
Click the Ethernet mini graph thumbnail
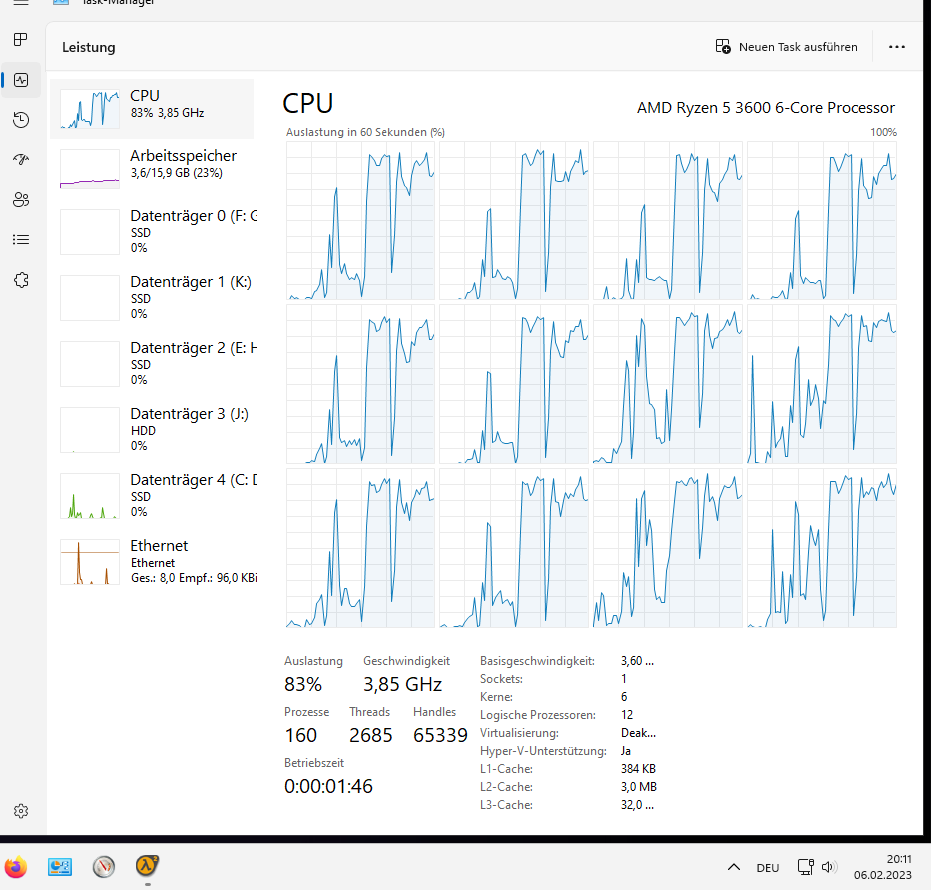tap(90, 562)
